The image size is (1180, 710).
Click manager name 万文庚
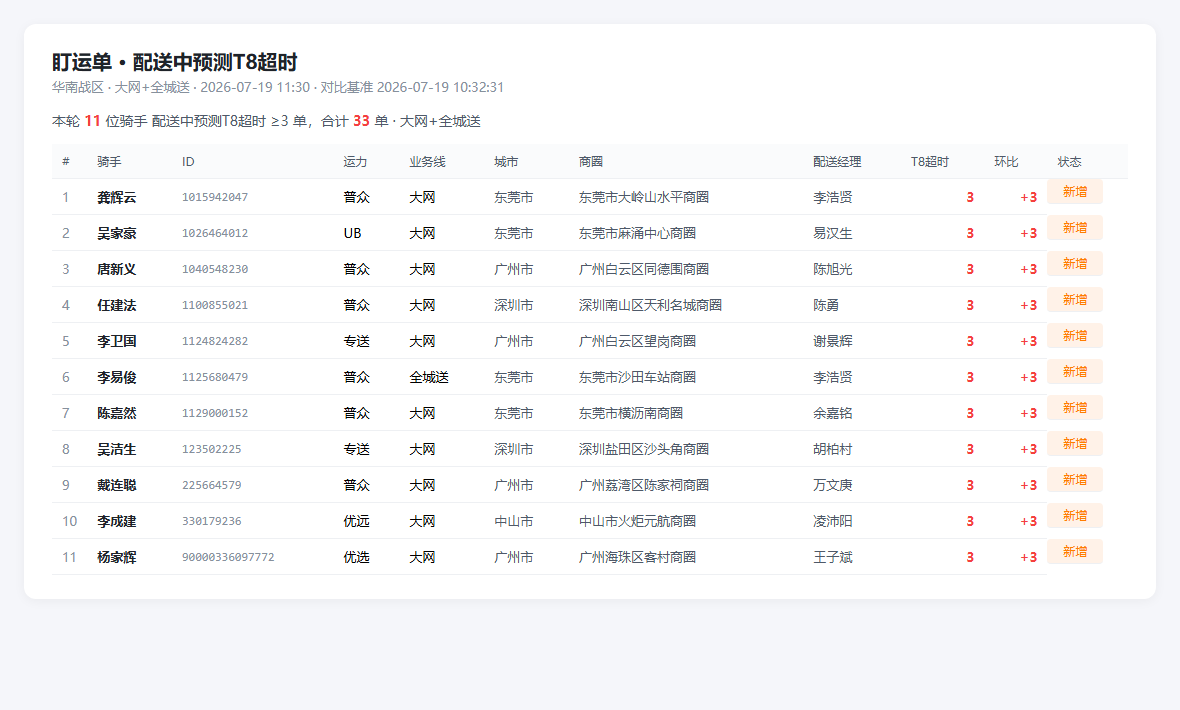(832, 486)
